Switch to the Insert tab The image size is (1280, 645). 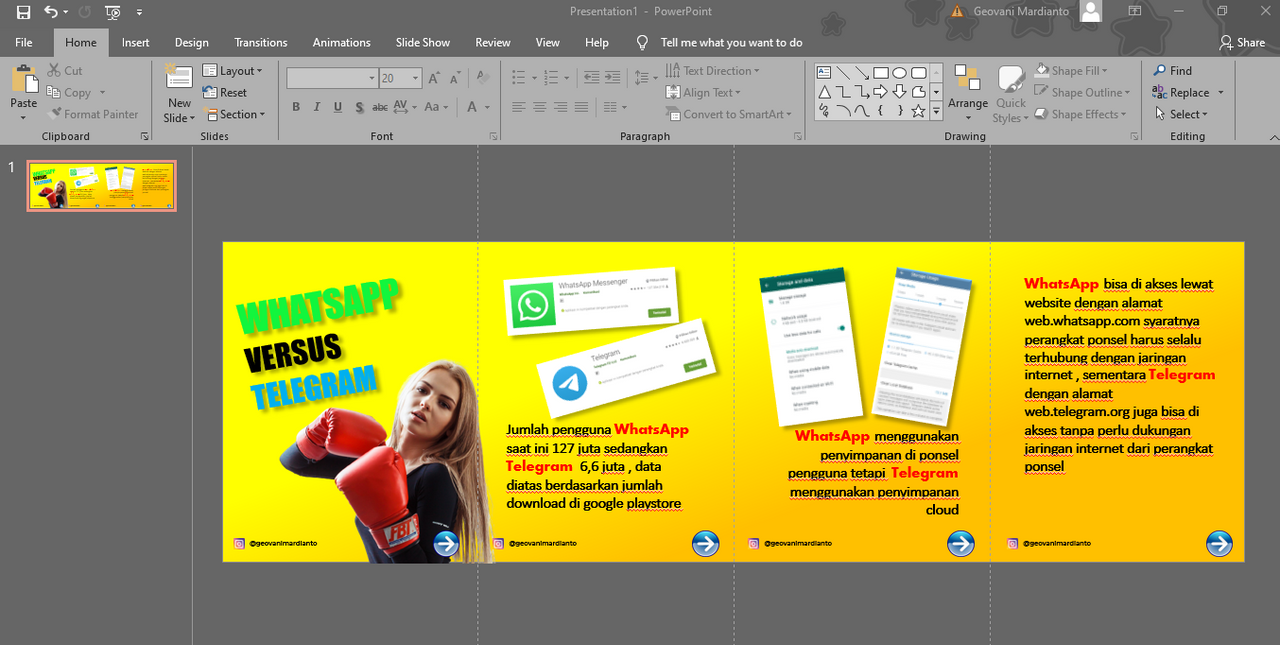pyautogui.click(x=136, y=43)
